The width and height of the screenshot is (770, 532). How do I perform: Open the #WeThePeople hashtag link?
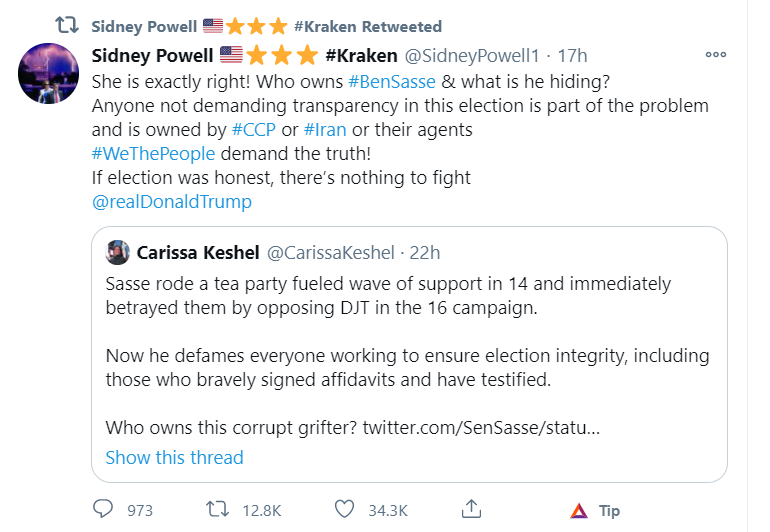(151, 154)
